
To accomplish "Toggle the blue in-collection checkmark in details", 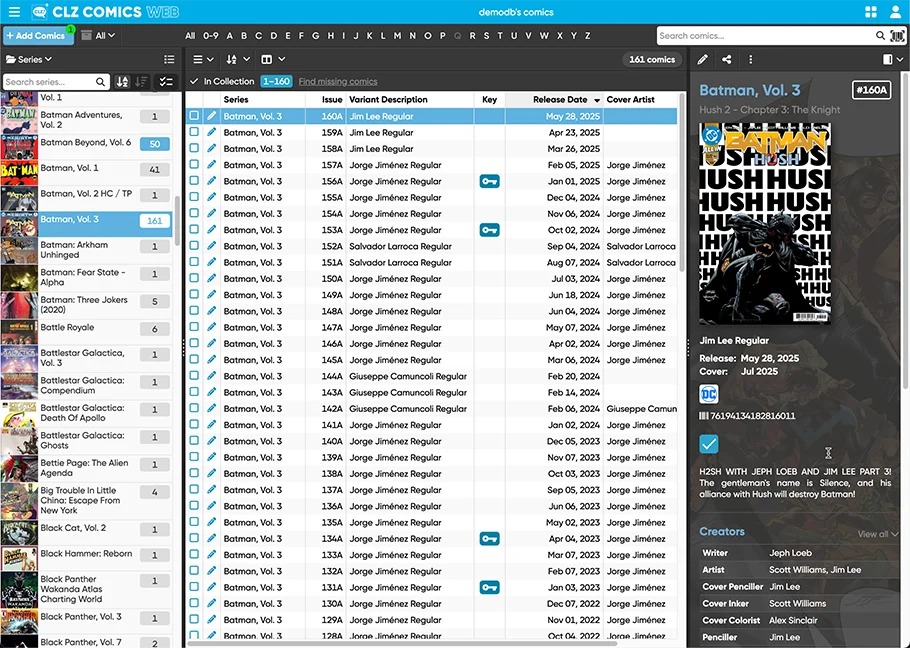I will (709, 444).
